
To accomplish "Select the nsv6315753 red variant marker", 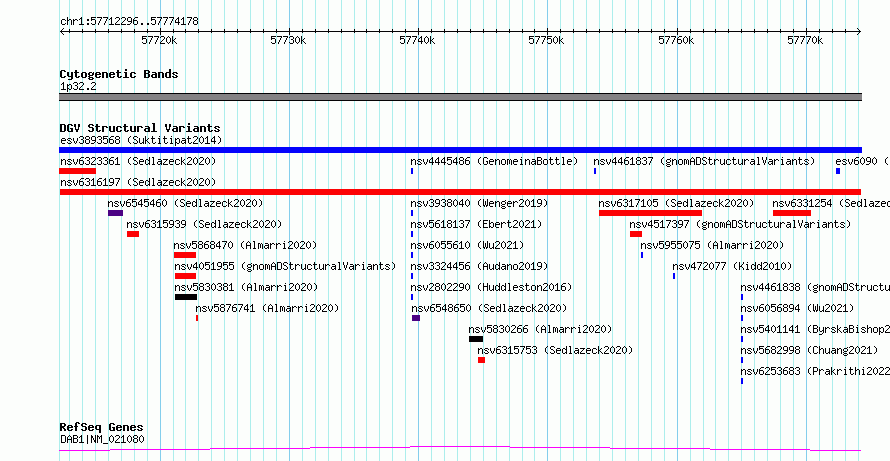I will coord(481,360).
